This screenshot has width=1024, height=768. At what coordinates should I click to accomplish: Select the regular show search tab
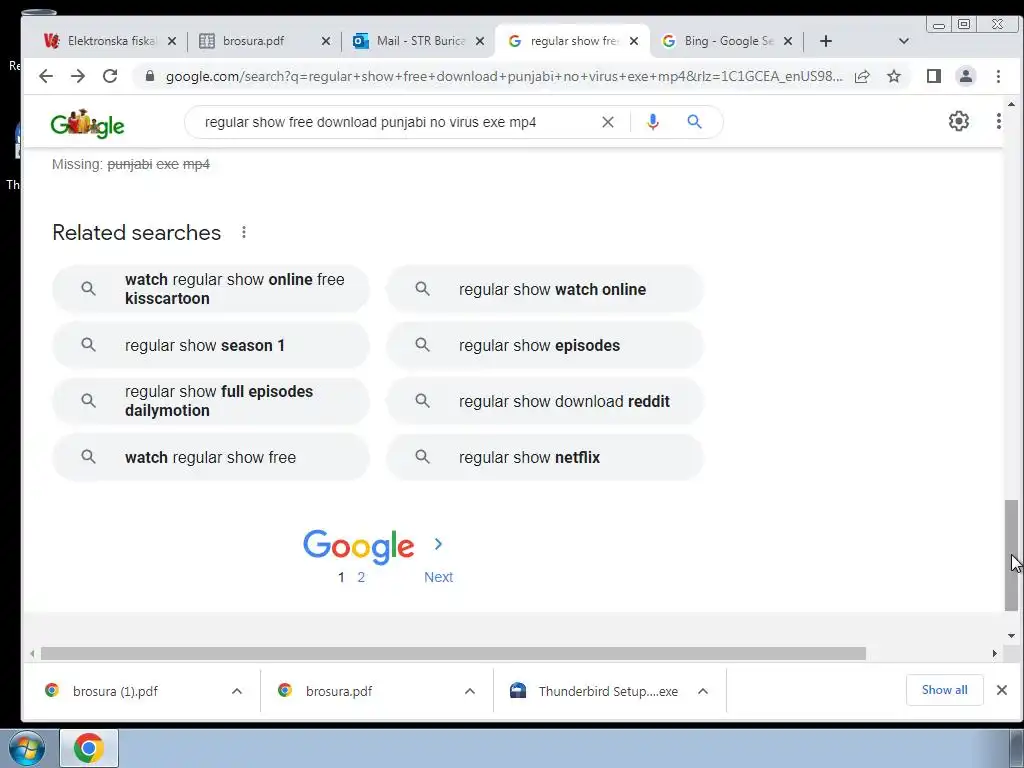[x=573, y=41]
